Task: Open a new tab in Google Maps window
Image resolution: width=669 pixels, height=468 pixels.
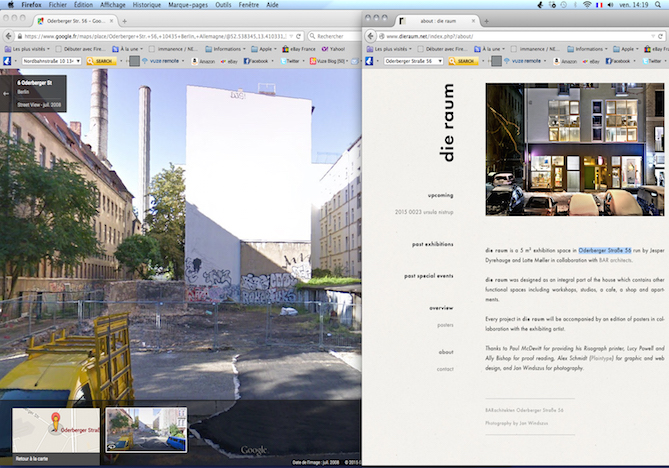Action: coord(125,21)
